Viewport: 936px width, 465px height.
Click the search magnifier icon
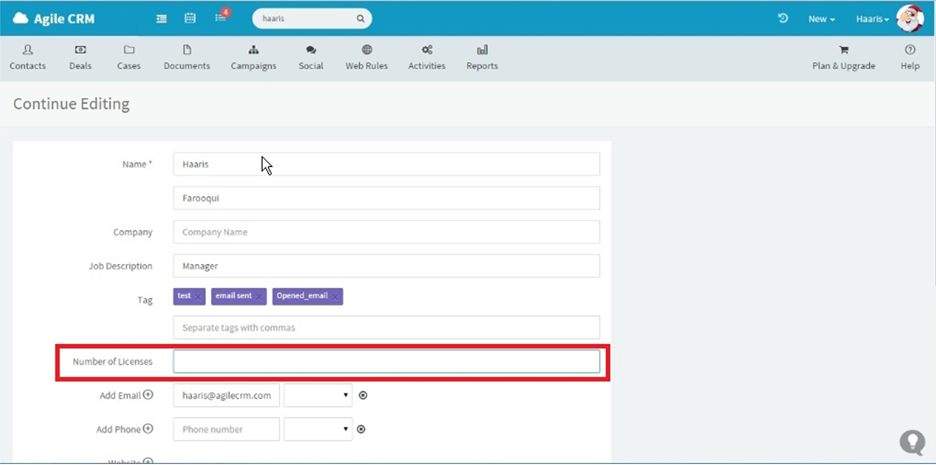coord(361,19)
